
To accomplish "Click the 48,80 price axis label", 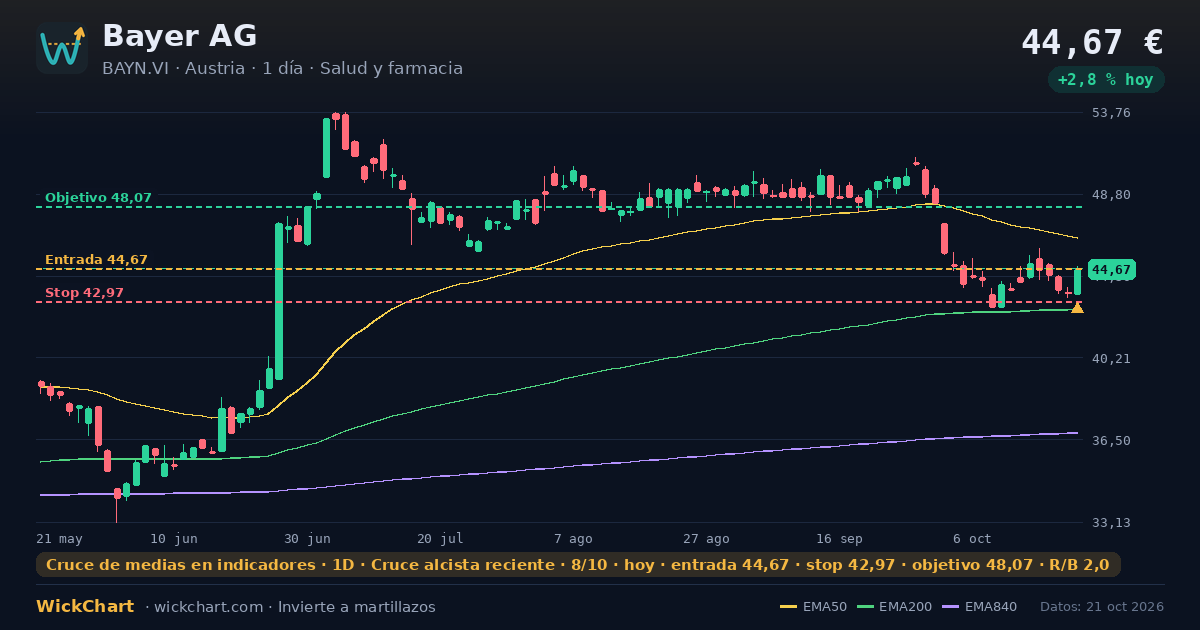I will pyautogui.click(x=1111, y=195).
